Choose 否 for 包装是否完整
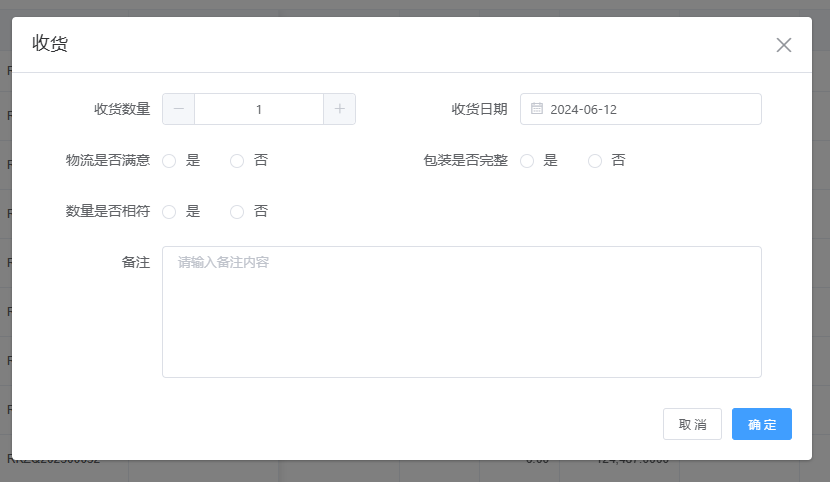Screen dimensions: 830x482 [596, 161]
